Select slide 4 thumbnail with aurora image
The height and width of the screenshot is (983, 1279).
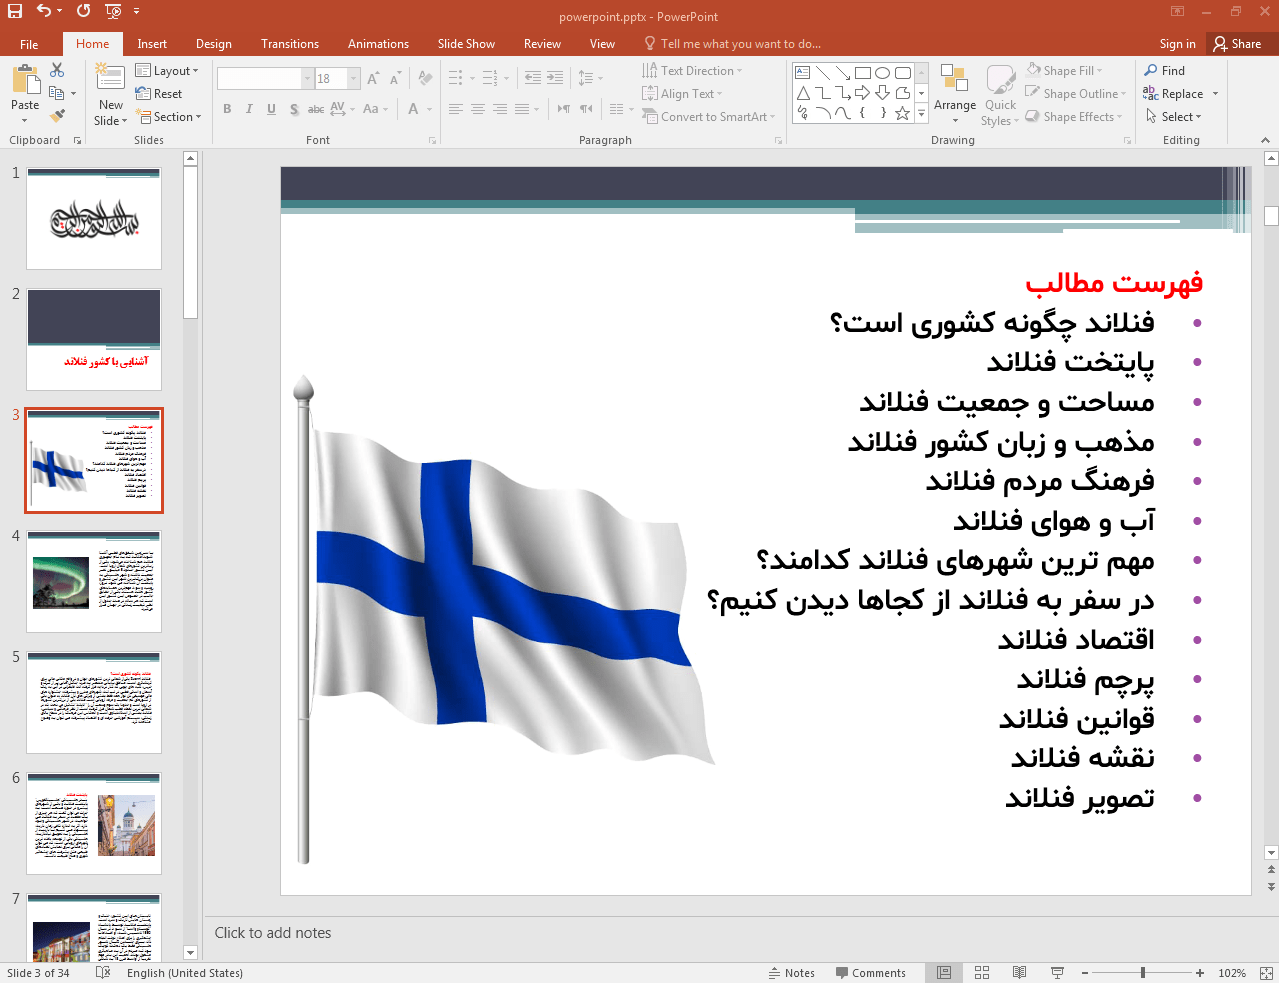pos(94,581)
